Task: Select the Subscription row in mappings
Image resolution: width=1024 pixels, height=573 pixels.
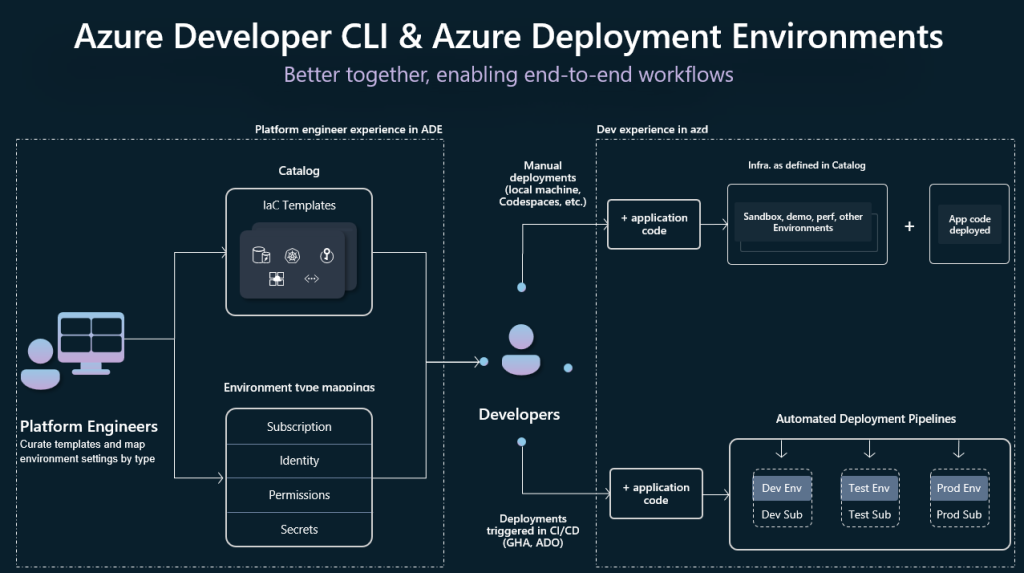Action: click(299, 427)
